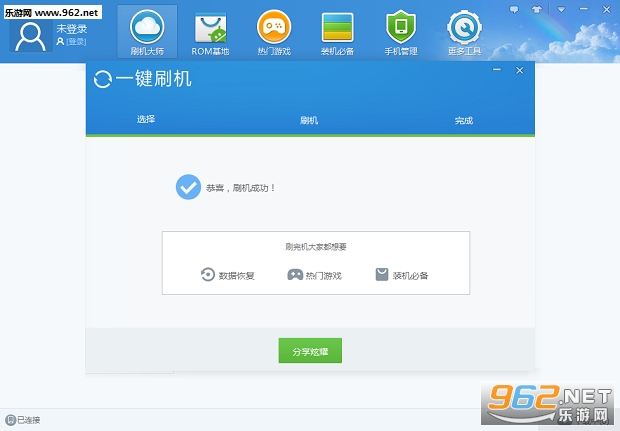Click 数据恢复 data restore option
This screenshot has width=620, height=431.
coord(228,275)
